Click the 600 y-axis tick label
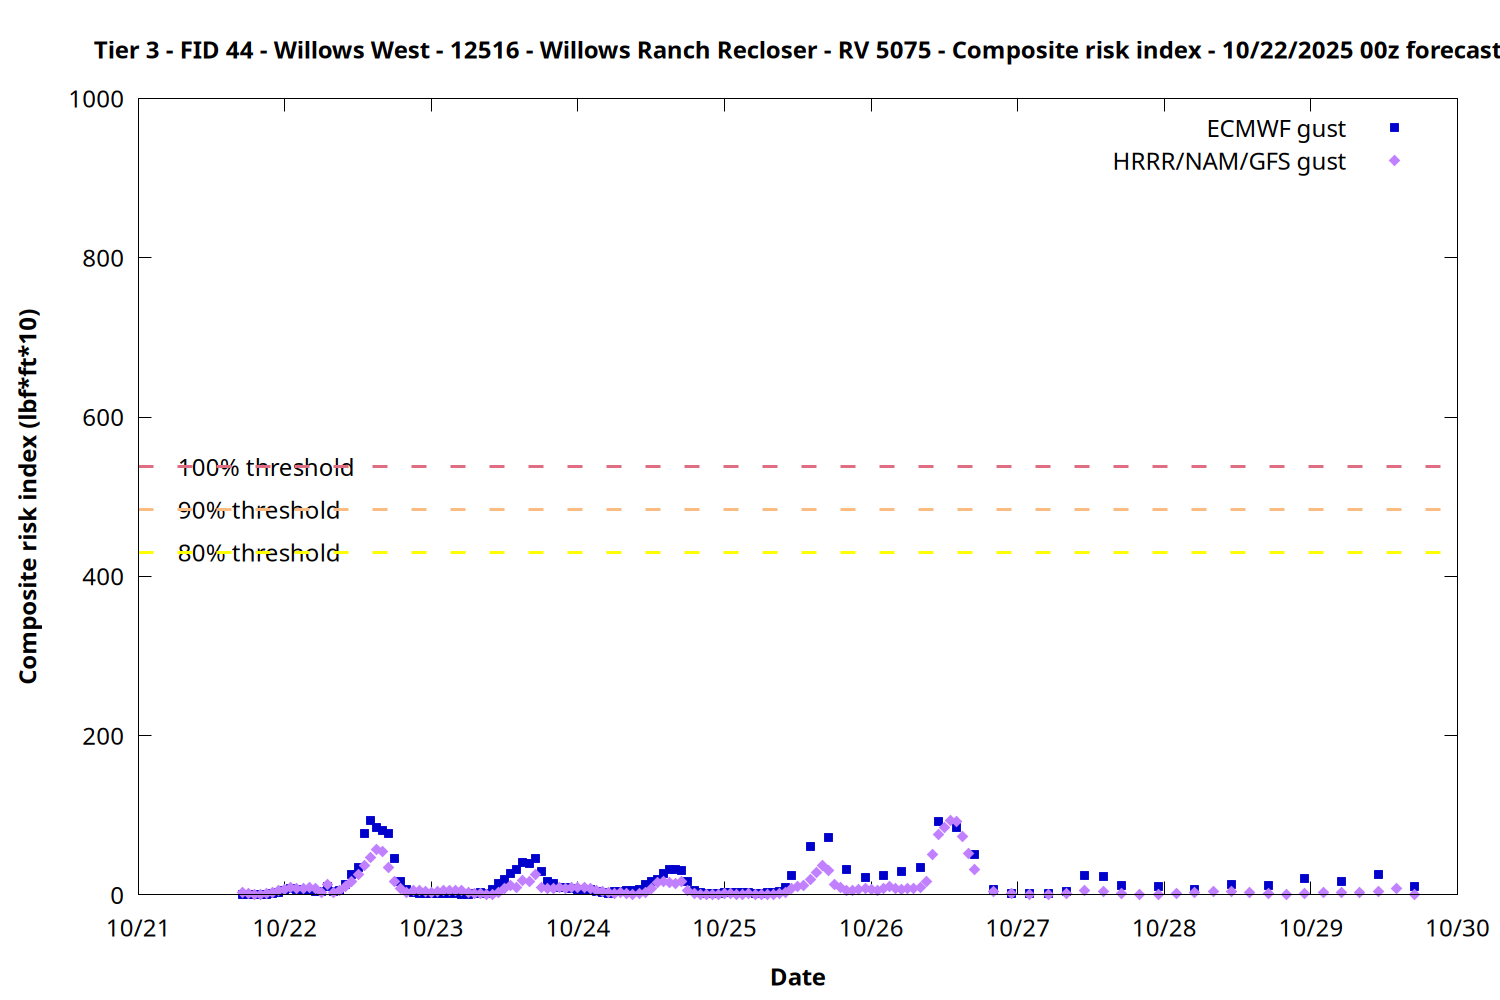This screenshot has width=1500, height=1000. 103,418
